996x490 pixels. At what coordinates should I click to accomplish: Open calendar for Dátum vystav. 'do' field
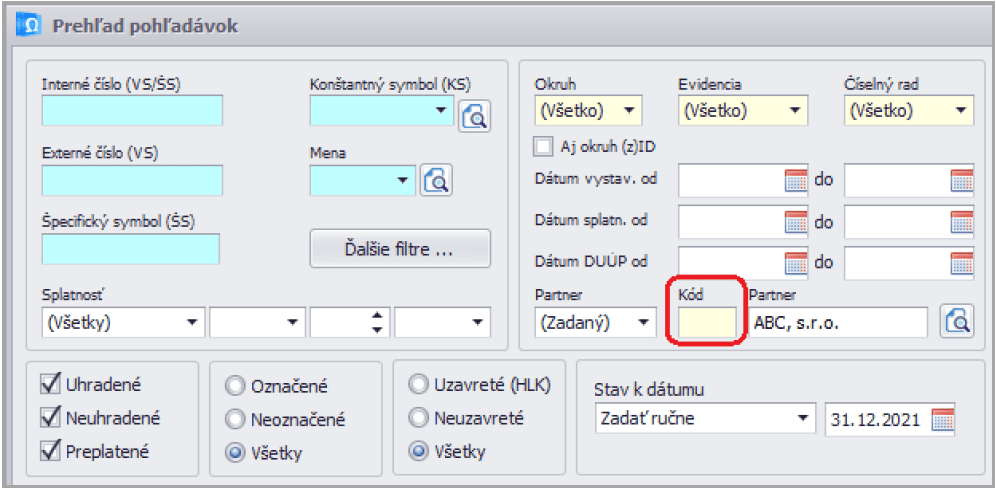pos(961,181)
